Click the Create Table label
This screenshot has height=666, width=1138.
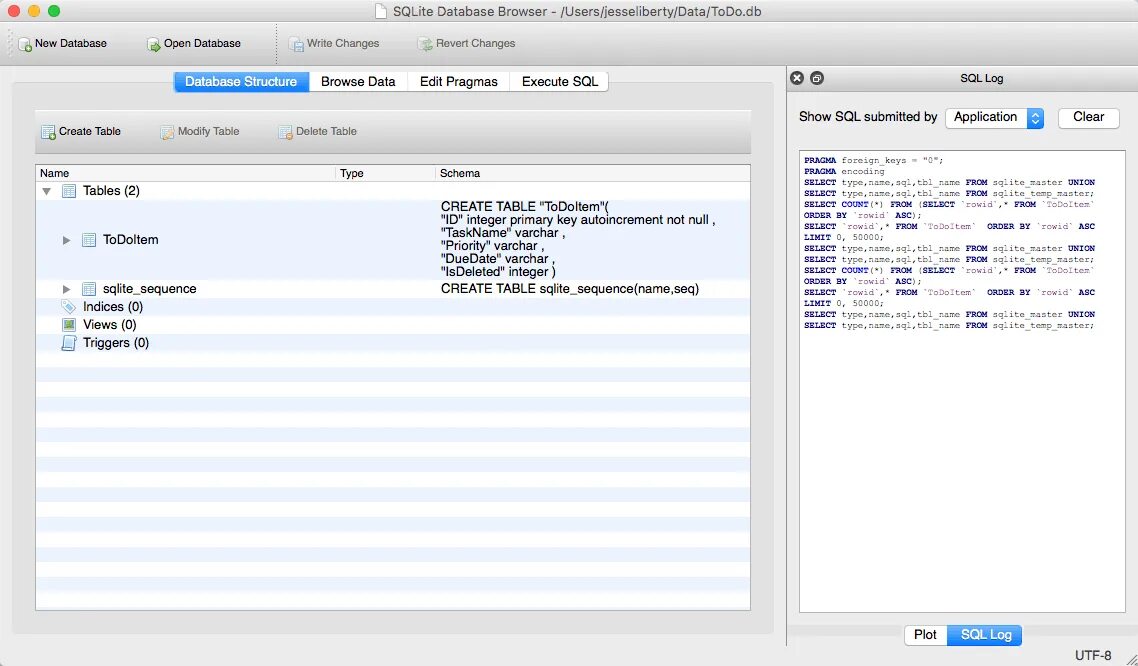(89, 131)
